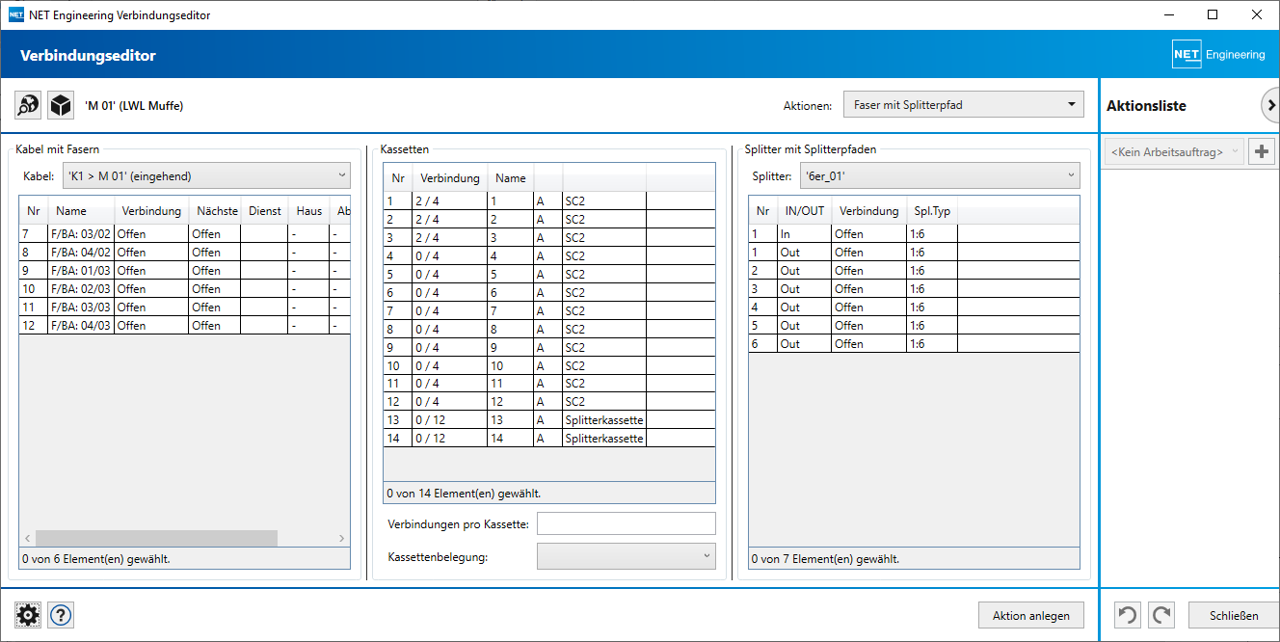Open the Splitter dropdown '6er_01'
The image size is (1280, 642).
click(x=940, y=176)
